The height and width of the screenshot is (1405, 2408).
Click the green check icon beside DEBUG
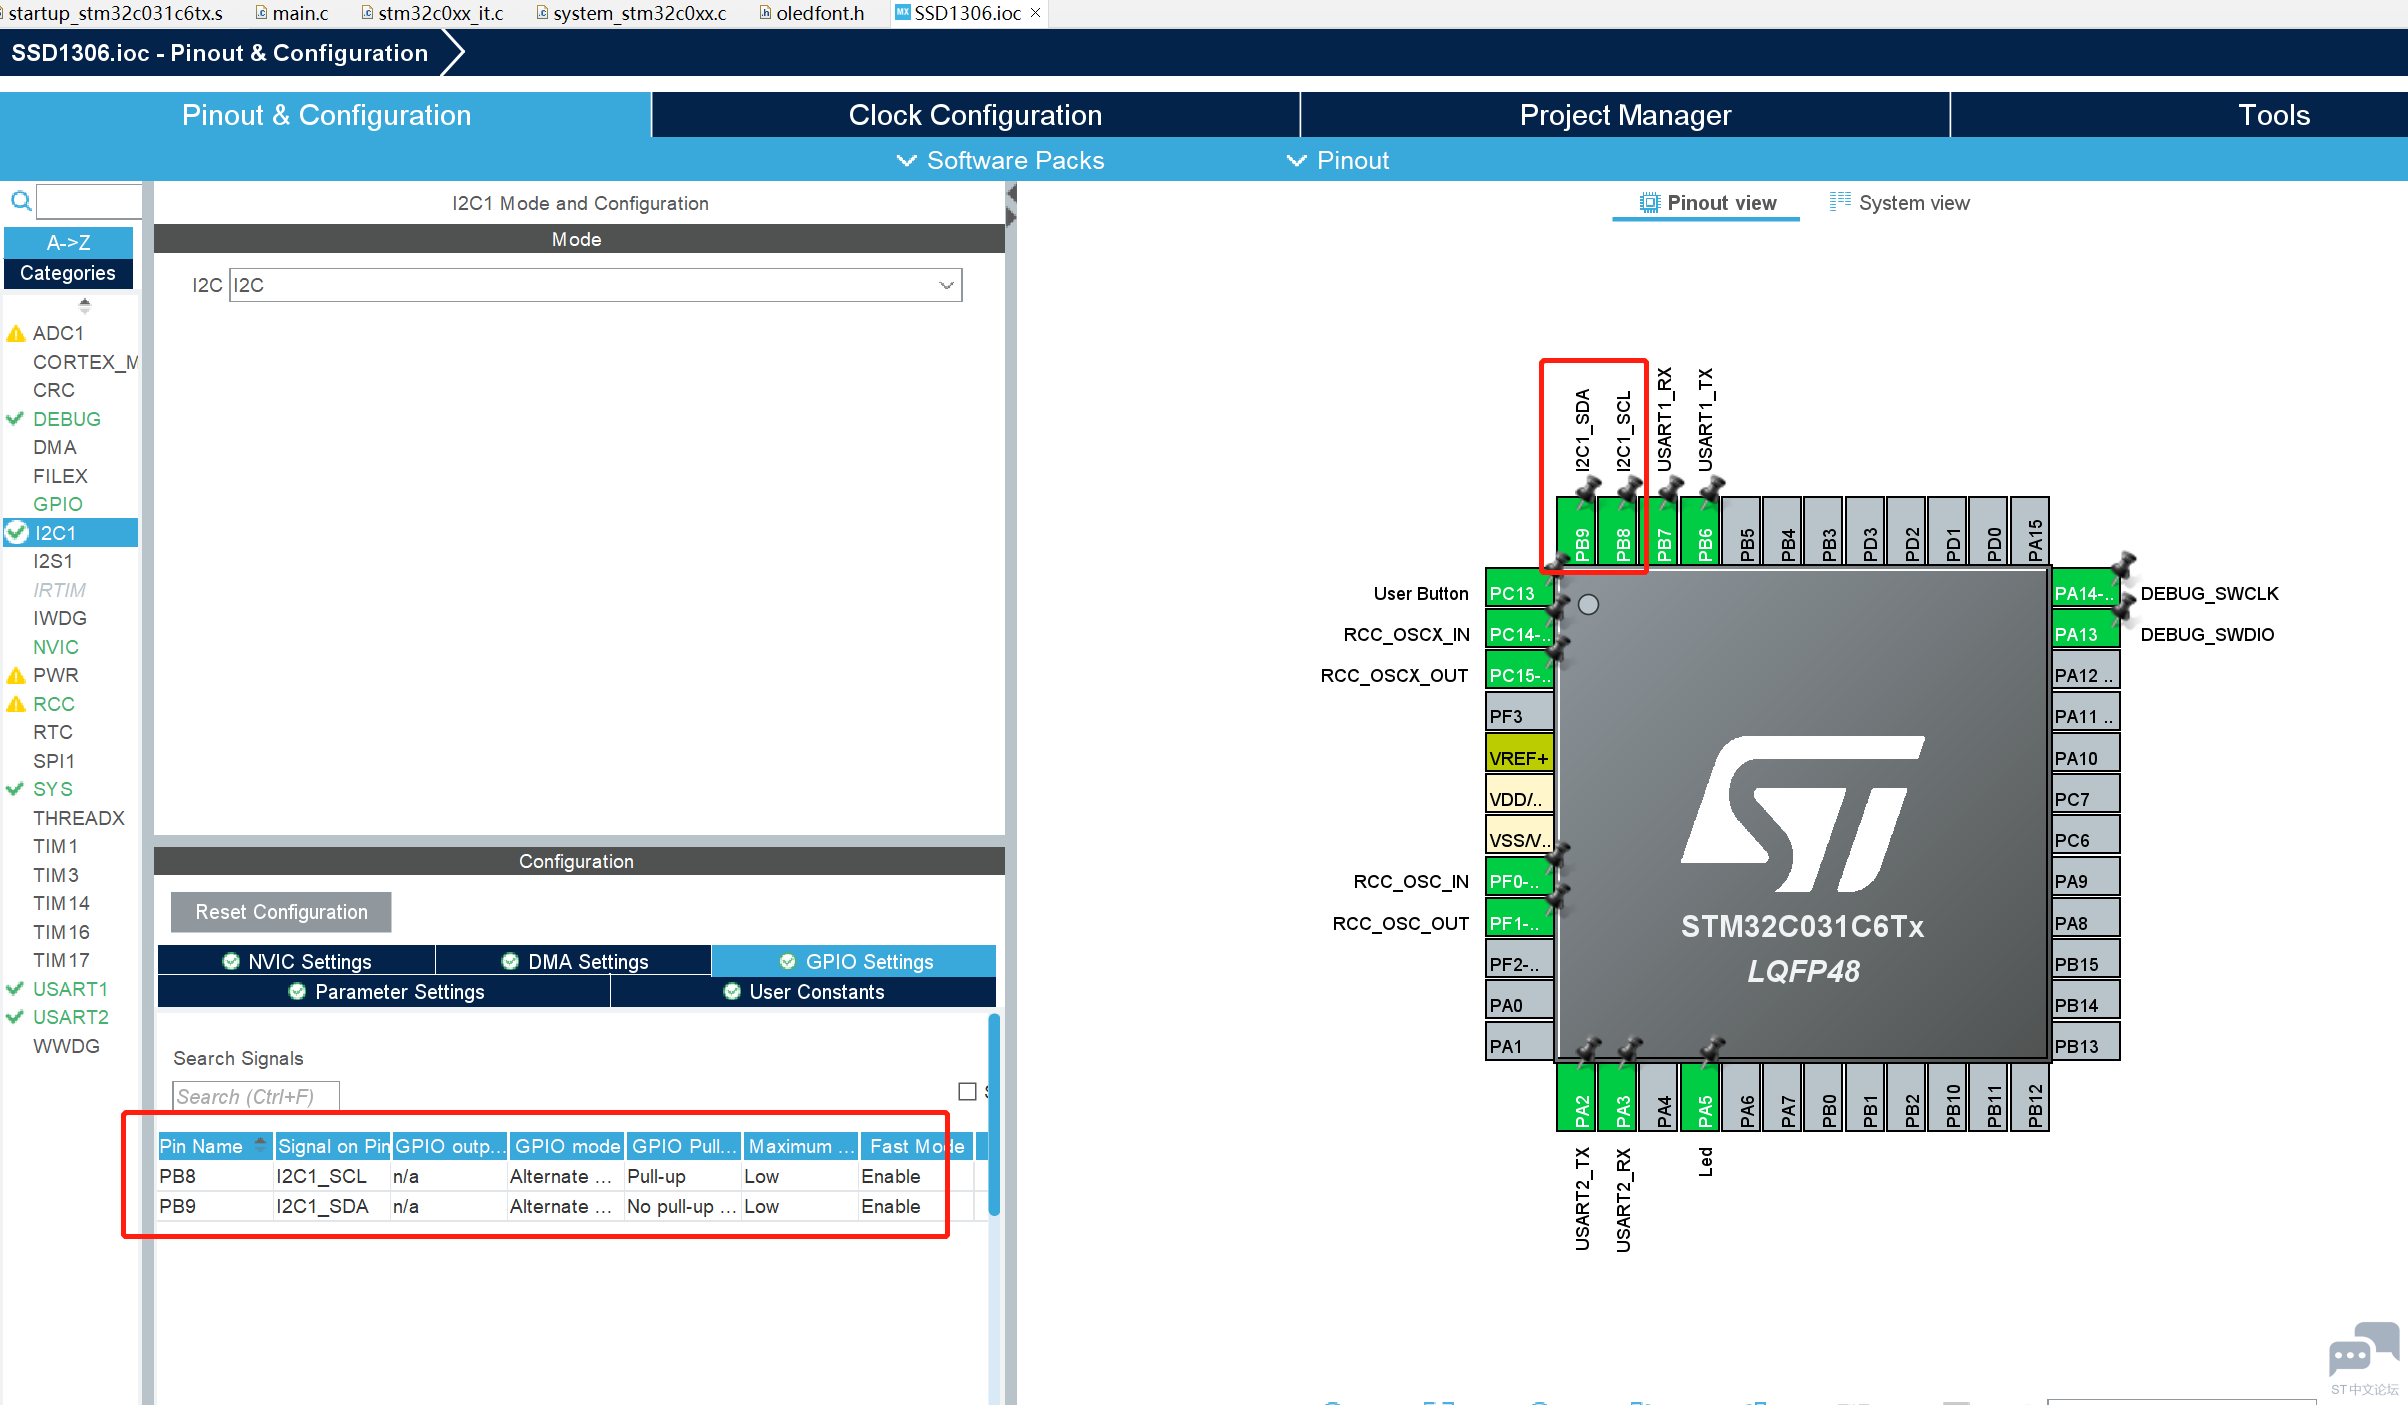click(15, 419)
